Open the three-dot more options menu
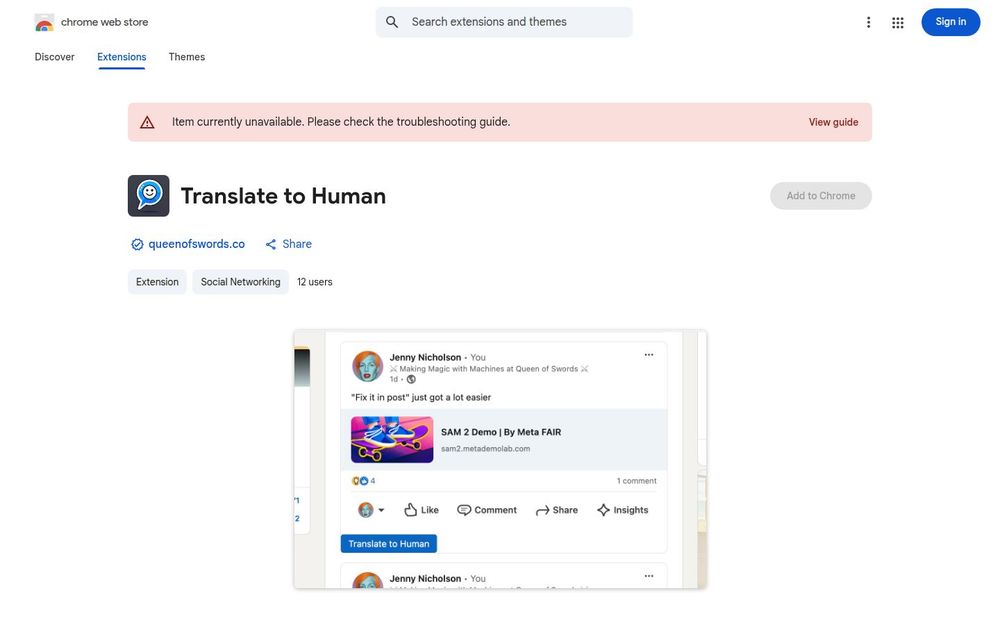This screenshot has width=1000, height=625. (x=868, y=22)
